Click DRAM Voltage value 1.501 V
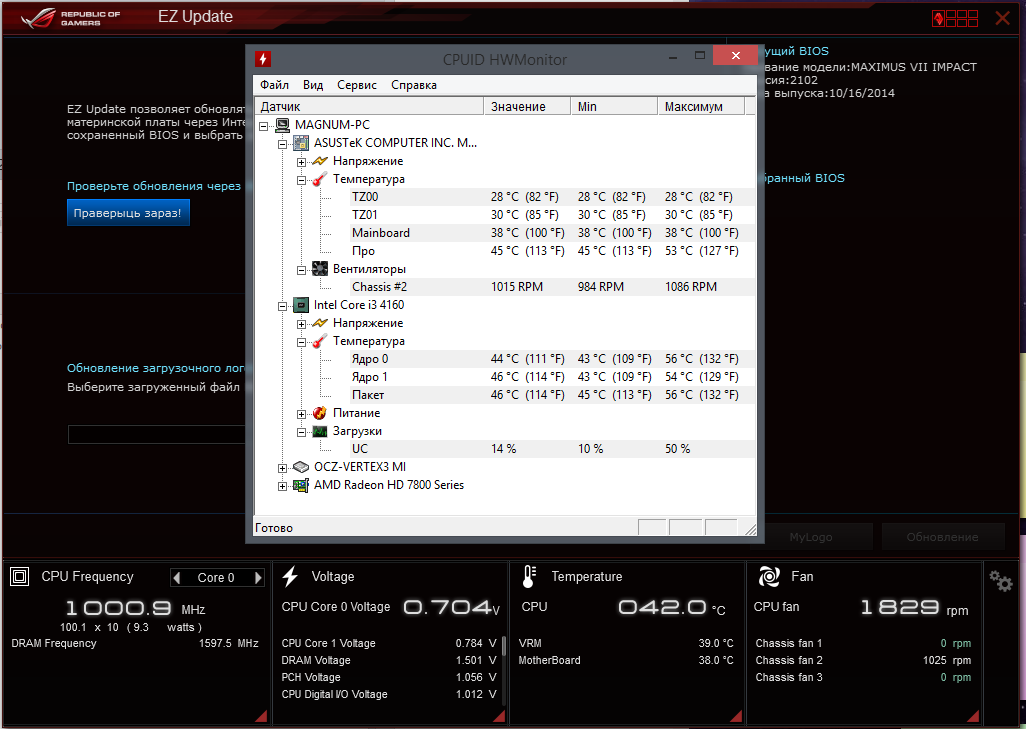This screenshot has height=729, width=1026. pyautogui.click(x=476, y=660)
